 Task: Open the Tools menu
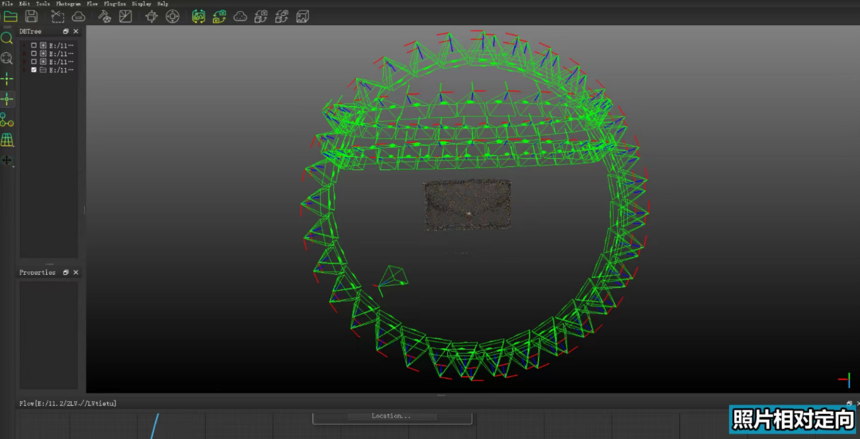pyautogui.click(x=43, y=4)
